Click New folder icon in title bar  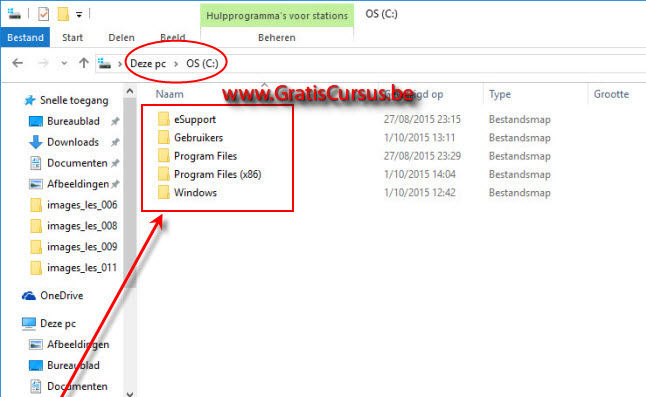(x=63, y=14)
